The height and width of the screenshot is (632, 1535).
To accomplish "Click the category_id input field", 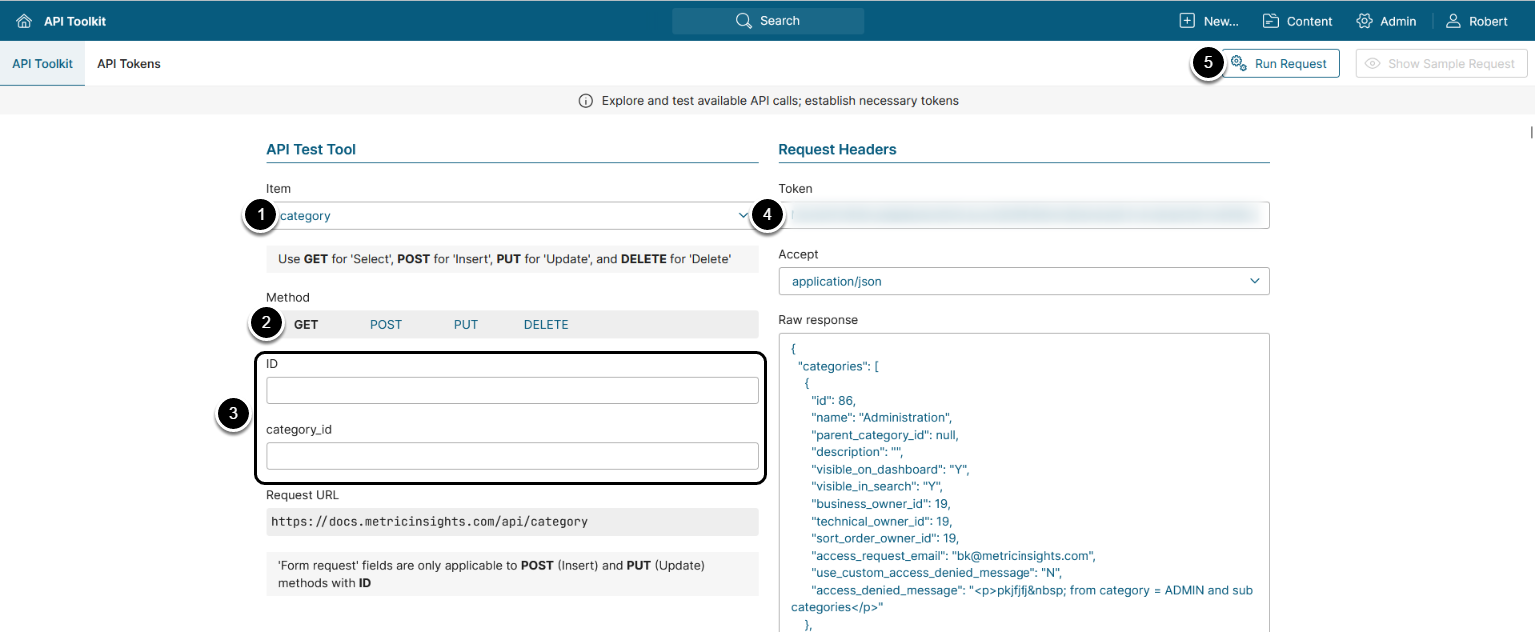I will pyautogui.click(x=512, y=456).
